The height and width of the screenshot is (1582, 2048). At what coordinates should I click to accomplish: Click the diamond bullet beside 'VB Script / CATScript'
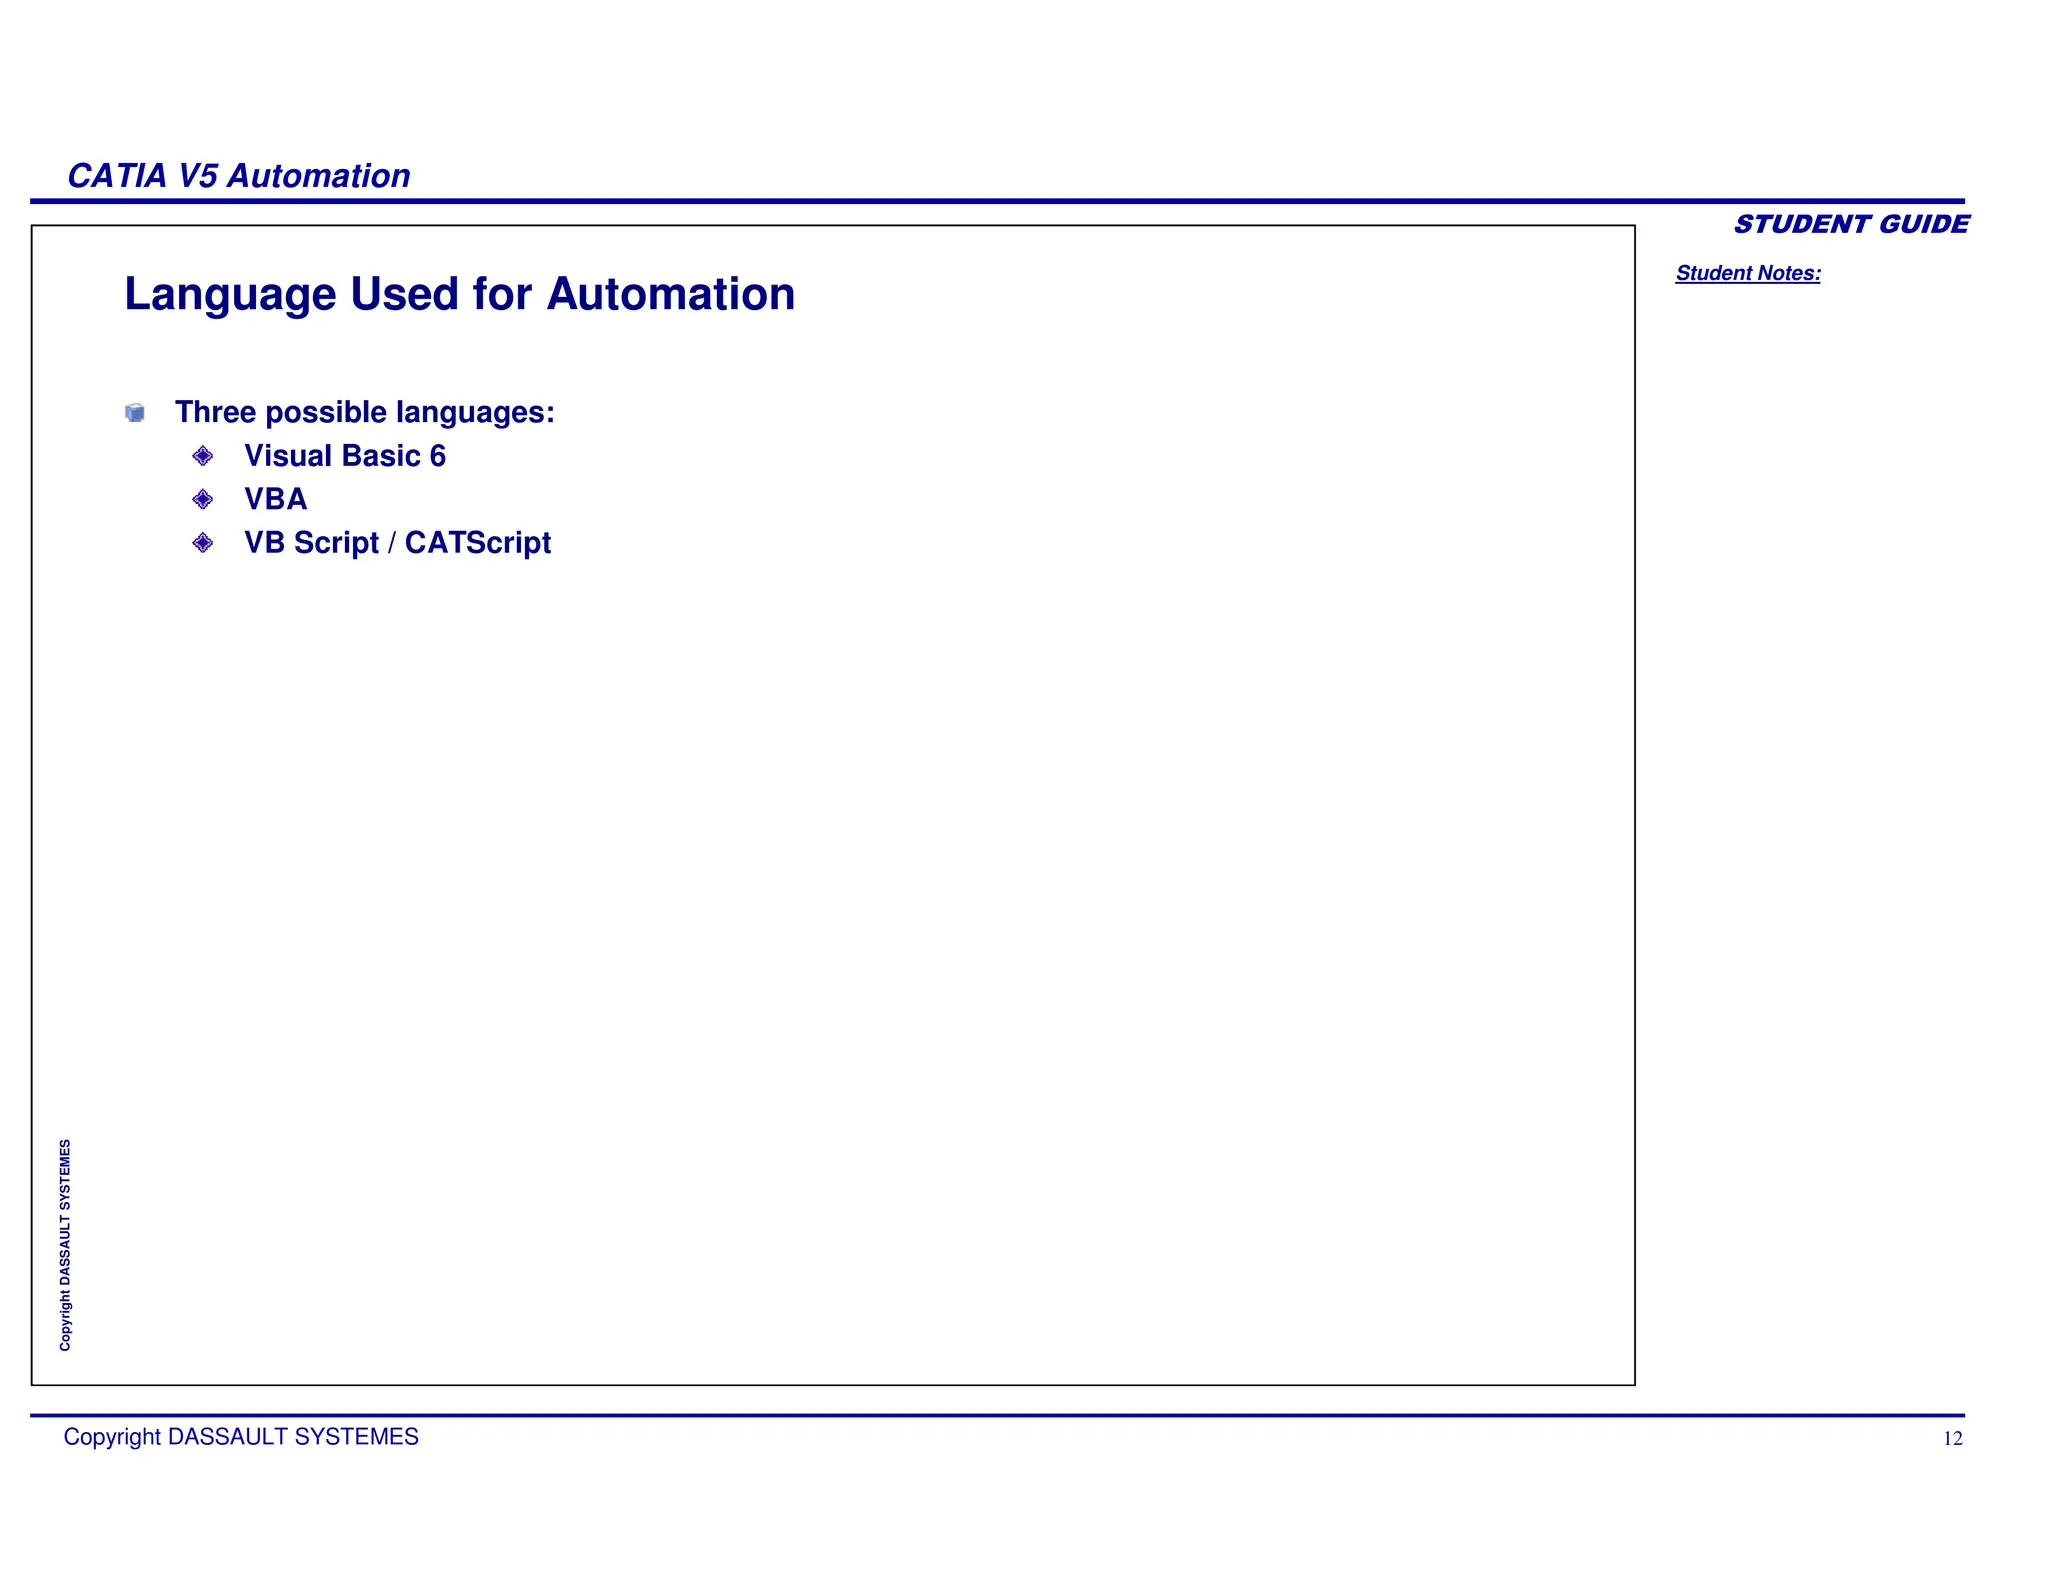coord(203,542)
